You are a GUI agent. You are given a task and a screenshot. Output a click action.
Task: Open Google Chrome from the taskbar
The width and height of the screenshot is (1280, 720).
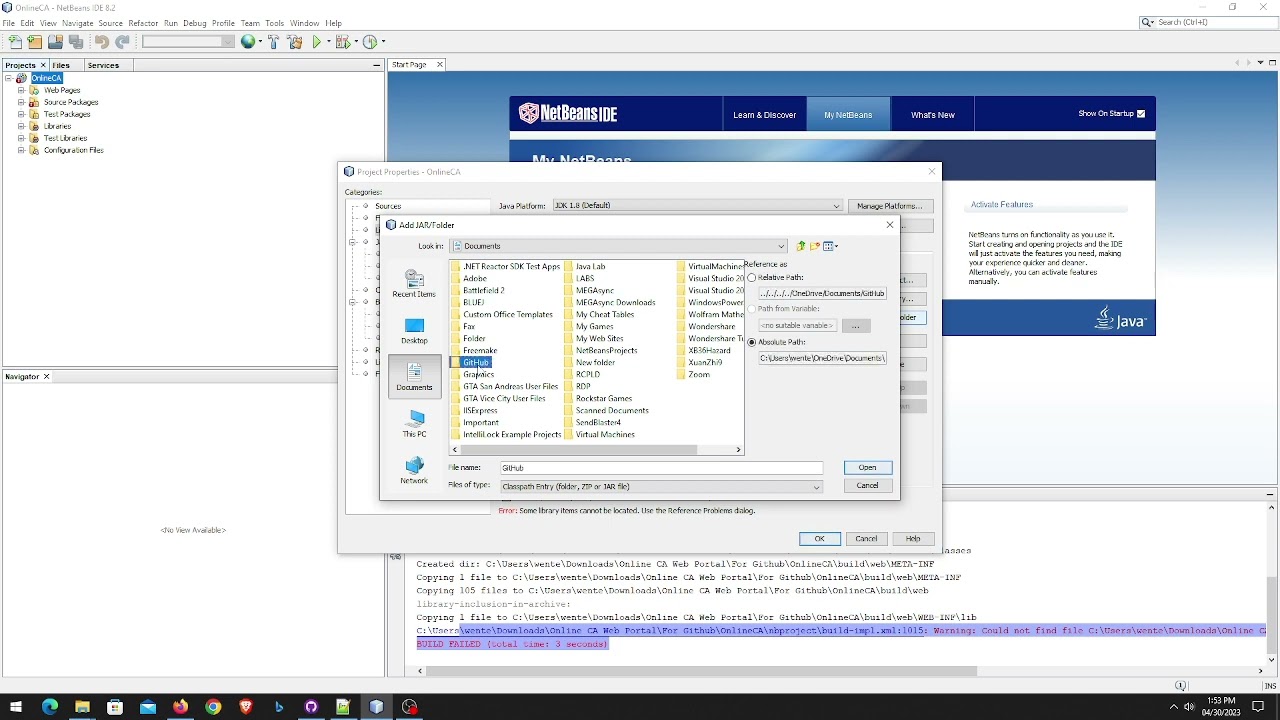pos(213,707)
